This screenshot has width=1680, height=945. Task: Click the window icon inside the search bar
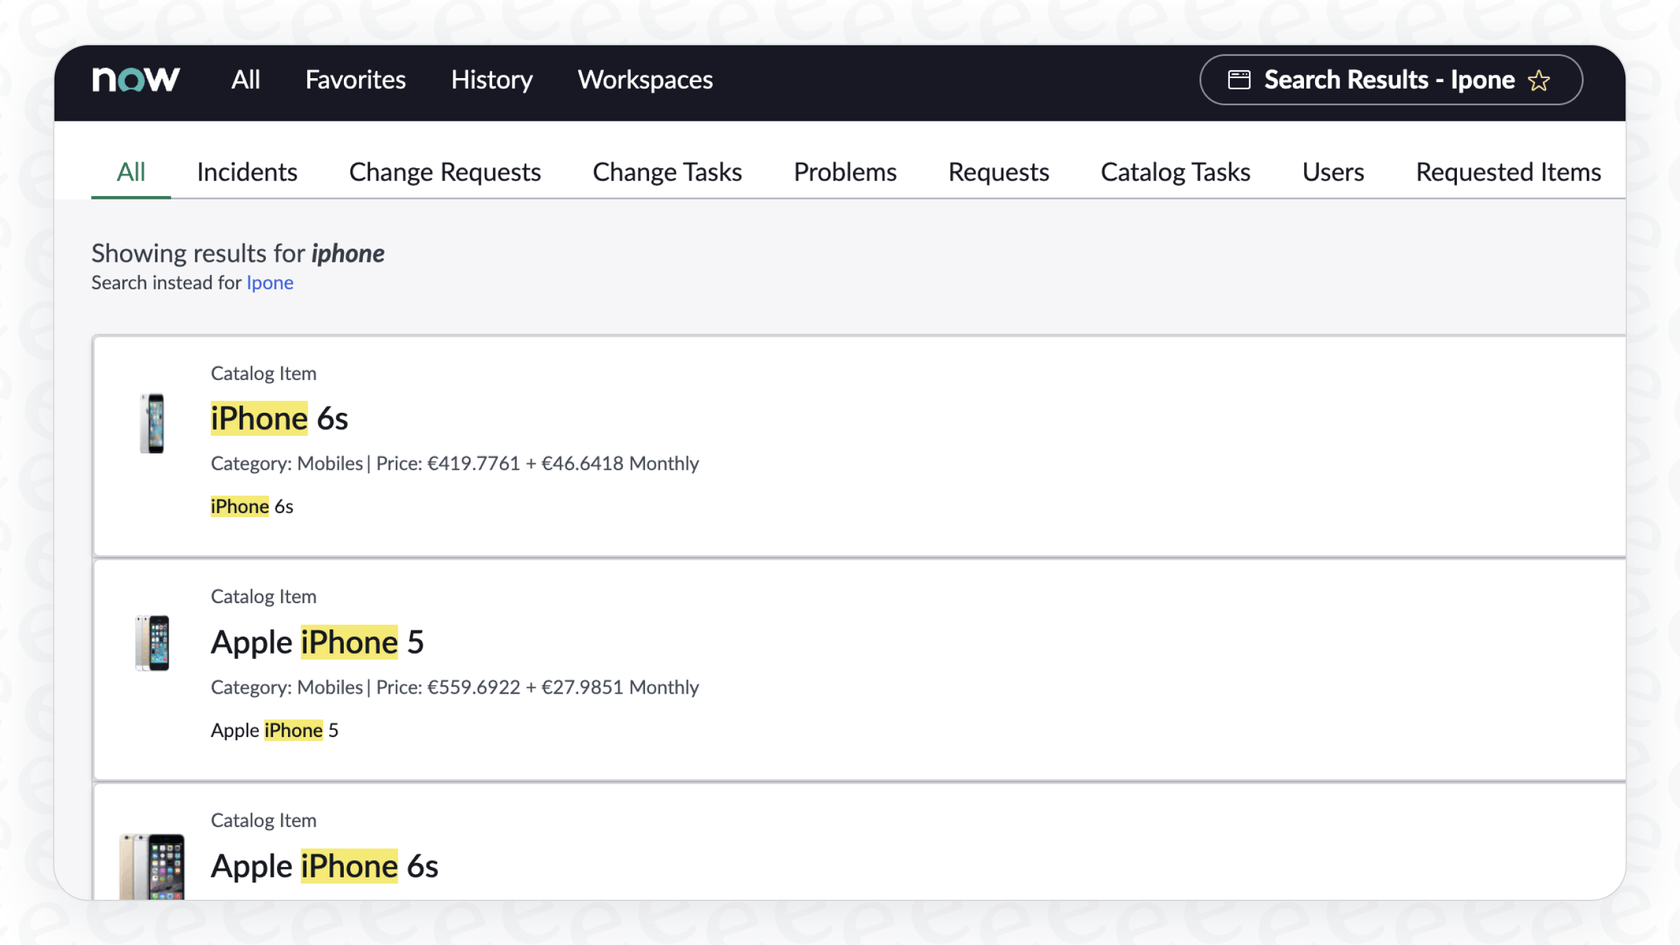(1240, 80)
